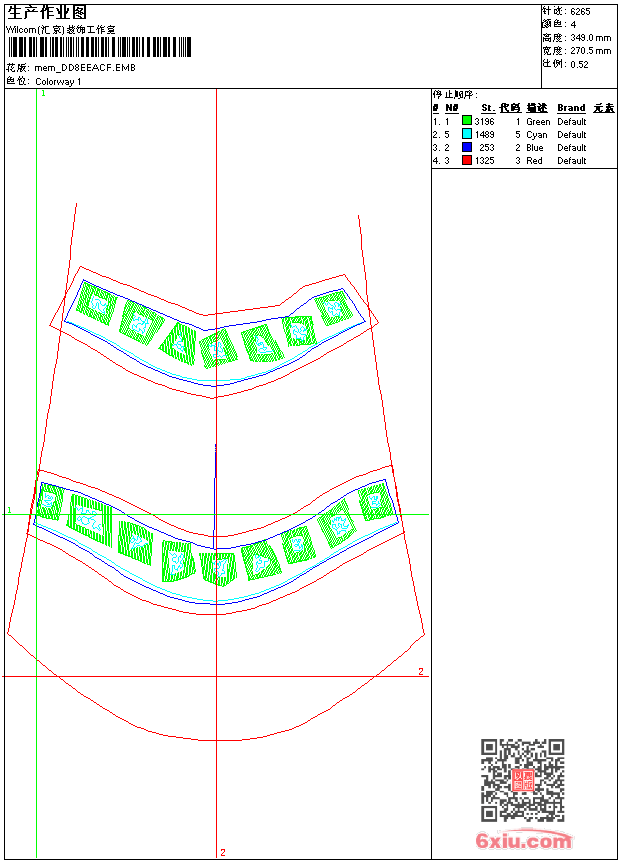Click the N# column header
This screenshot has height=860, width=620.
click(x=452, y=108)
